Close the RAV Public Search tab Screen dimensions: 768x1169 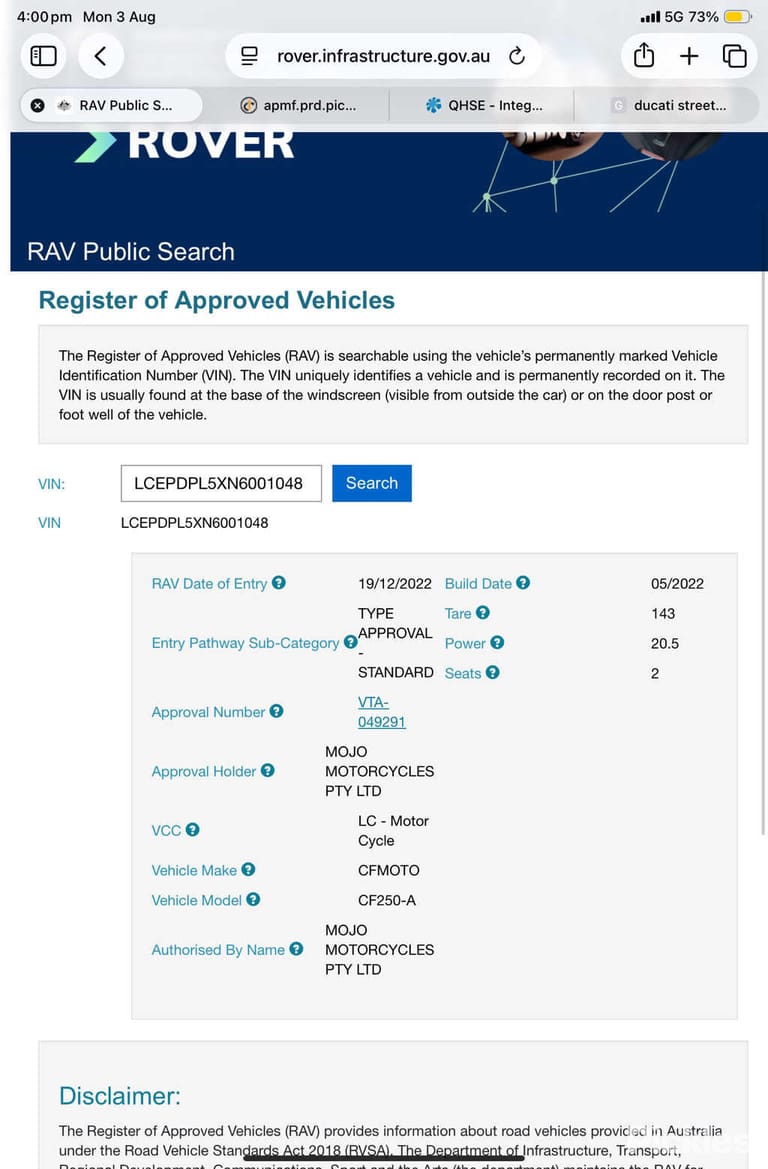[37, 106]
